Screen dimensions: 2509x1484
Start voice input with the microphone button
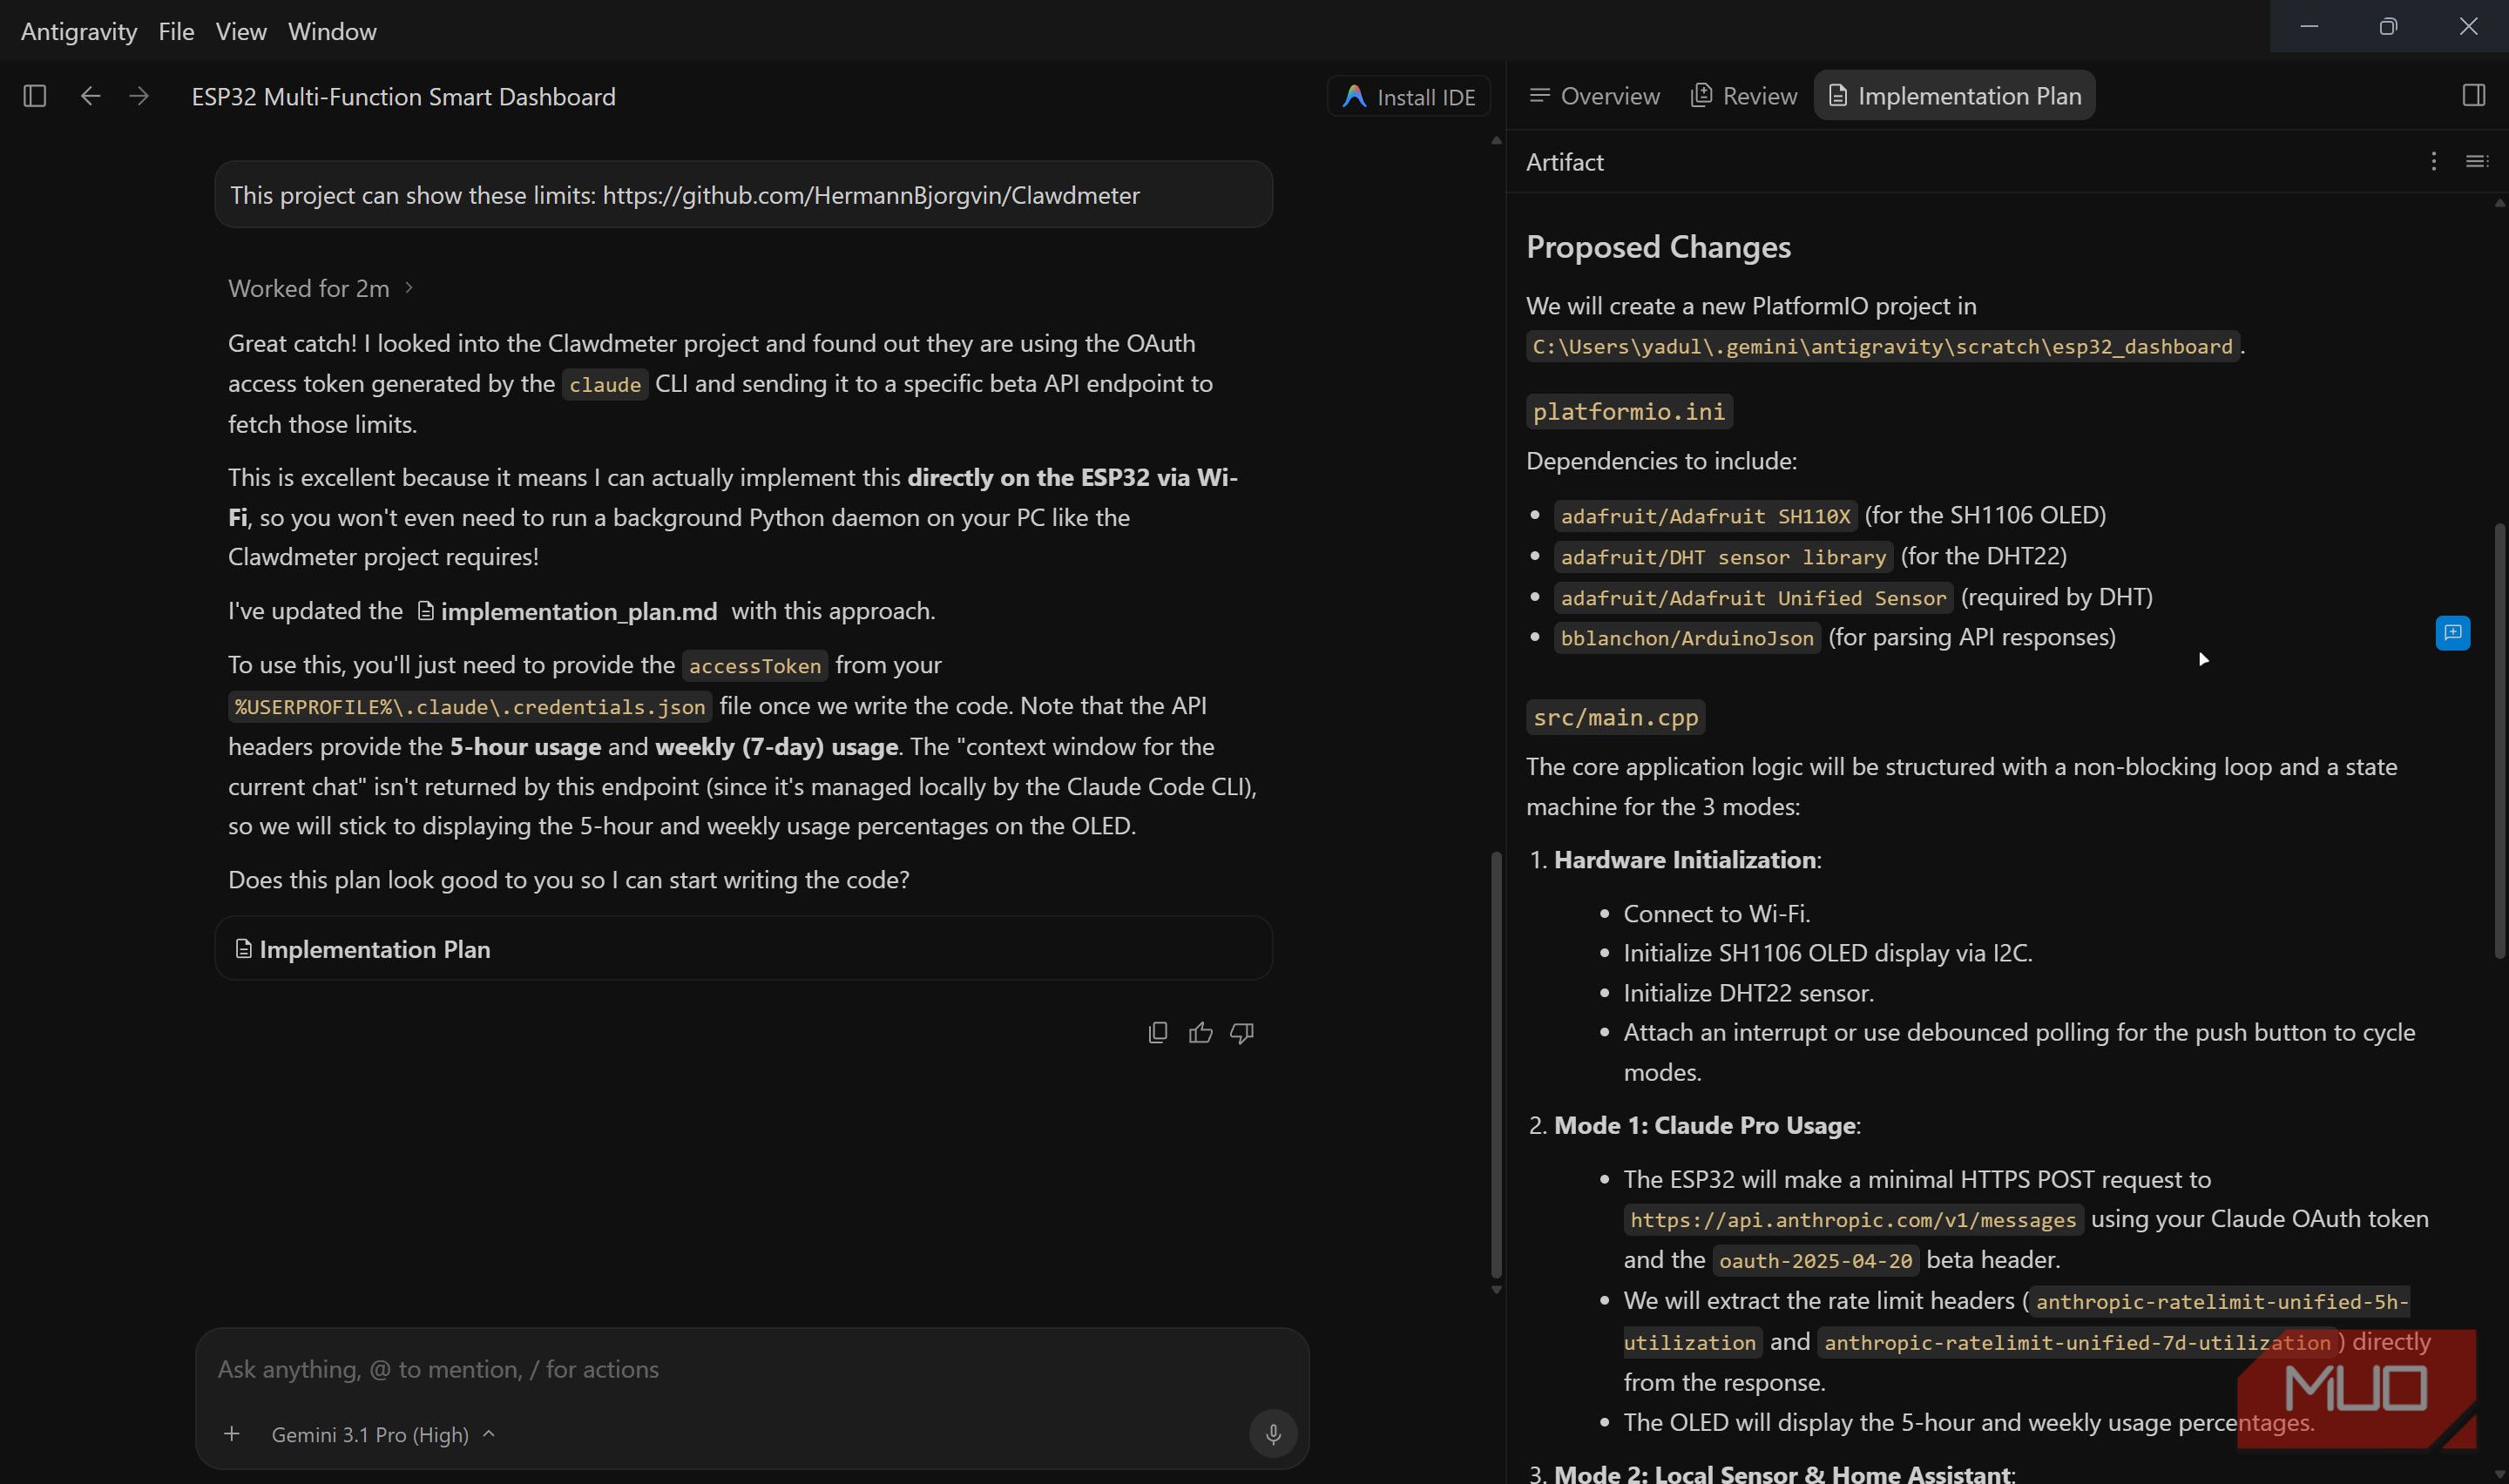click(x=1273, y=1434)
